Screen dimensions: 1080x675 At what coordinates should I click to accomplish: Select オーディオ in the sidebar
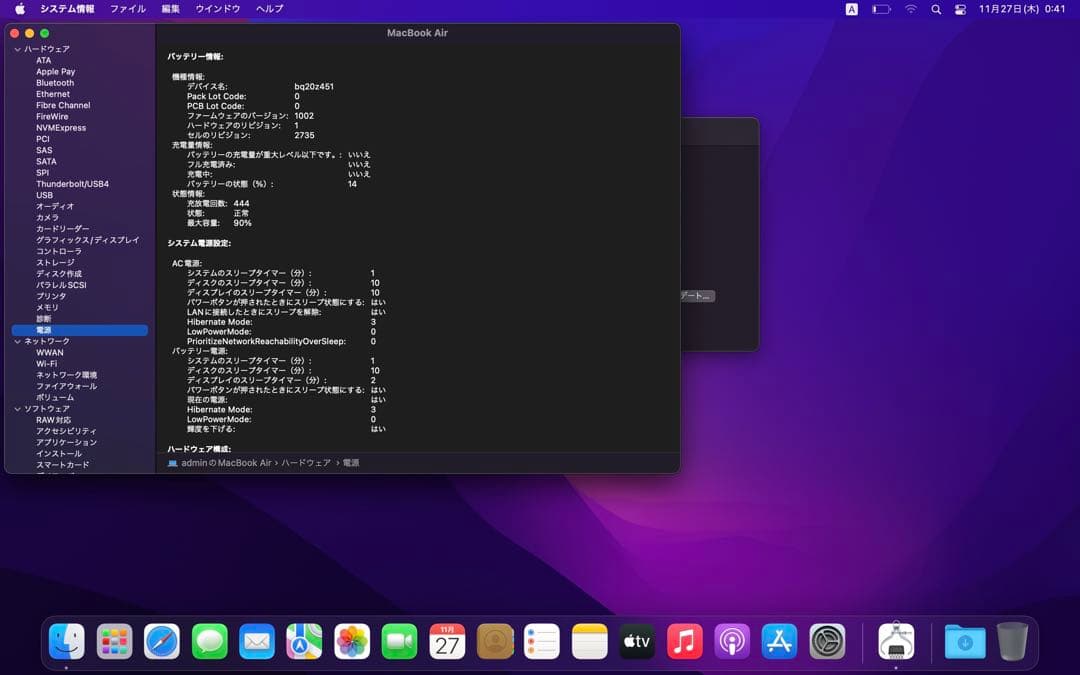click(55, 207)
